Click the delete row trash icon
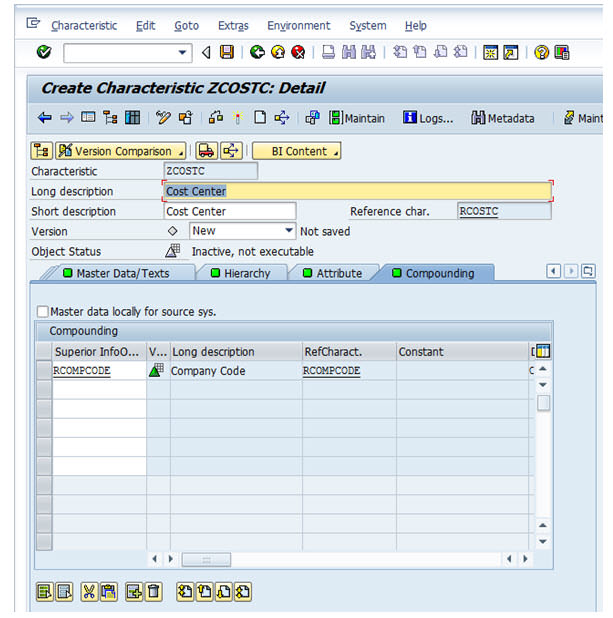Image resolution: width=613 pixels, height=618 pixels. point(153,591)
